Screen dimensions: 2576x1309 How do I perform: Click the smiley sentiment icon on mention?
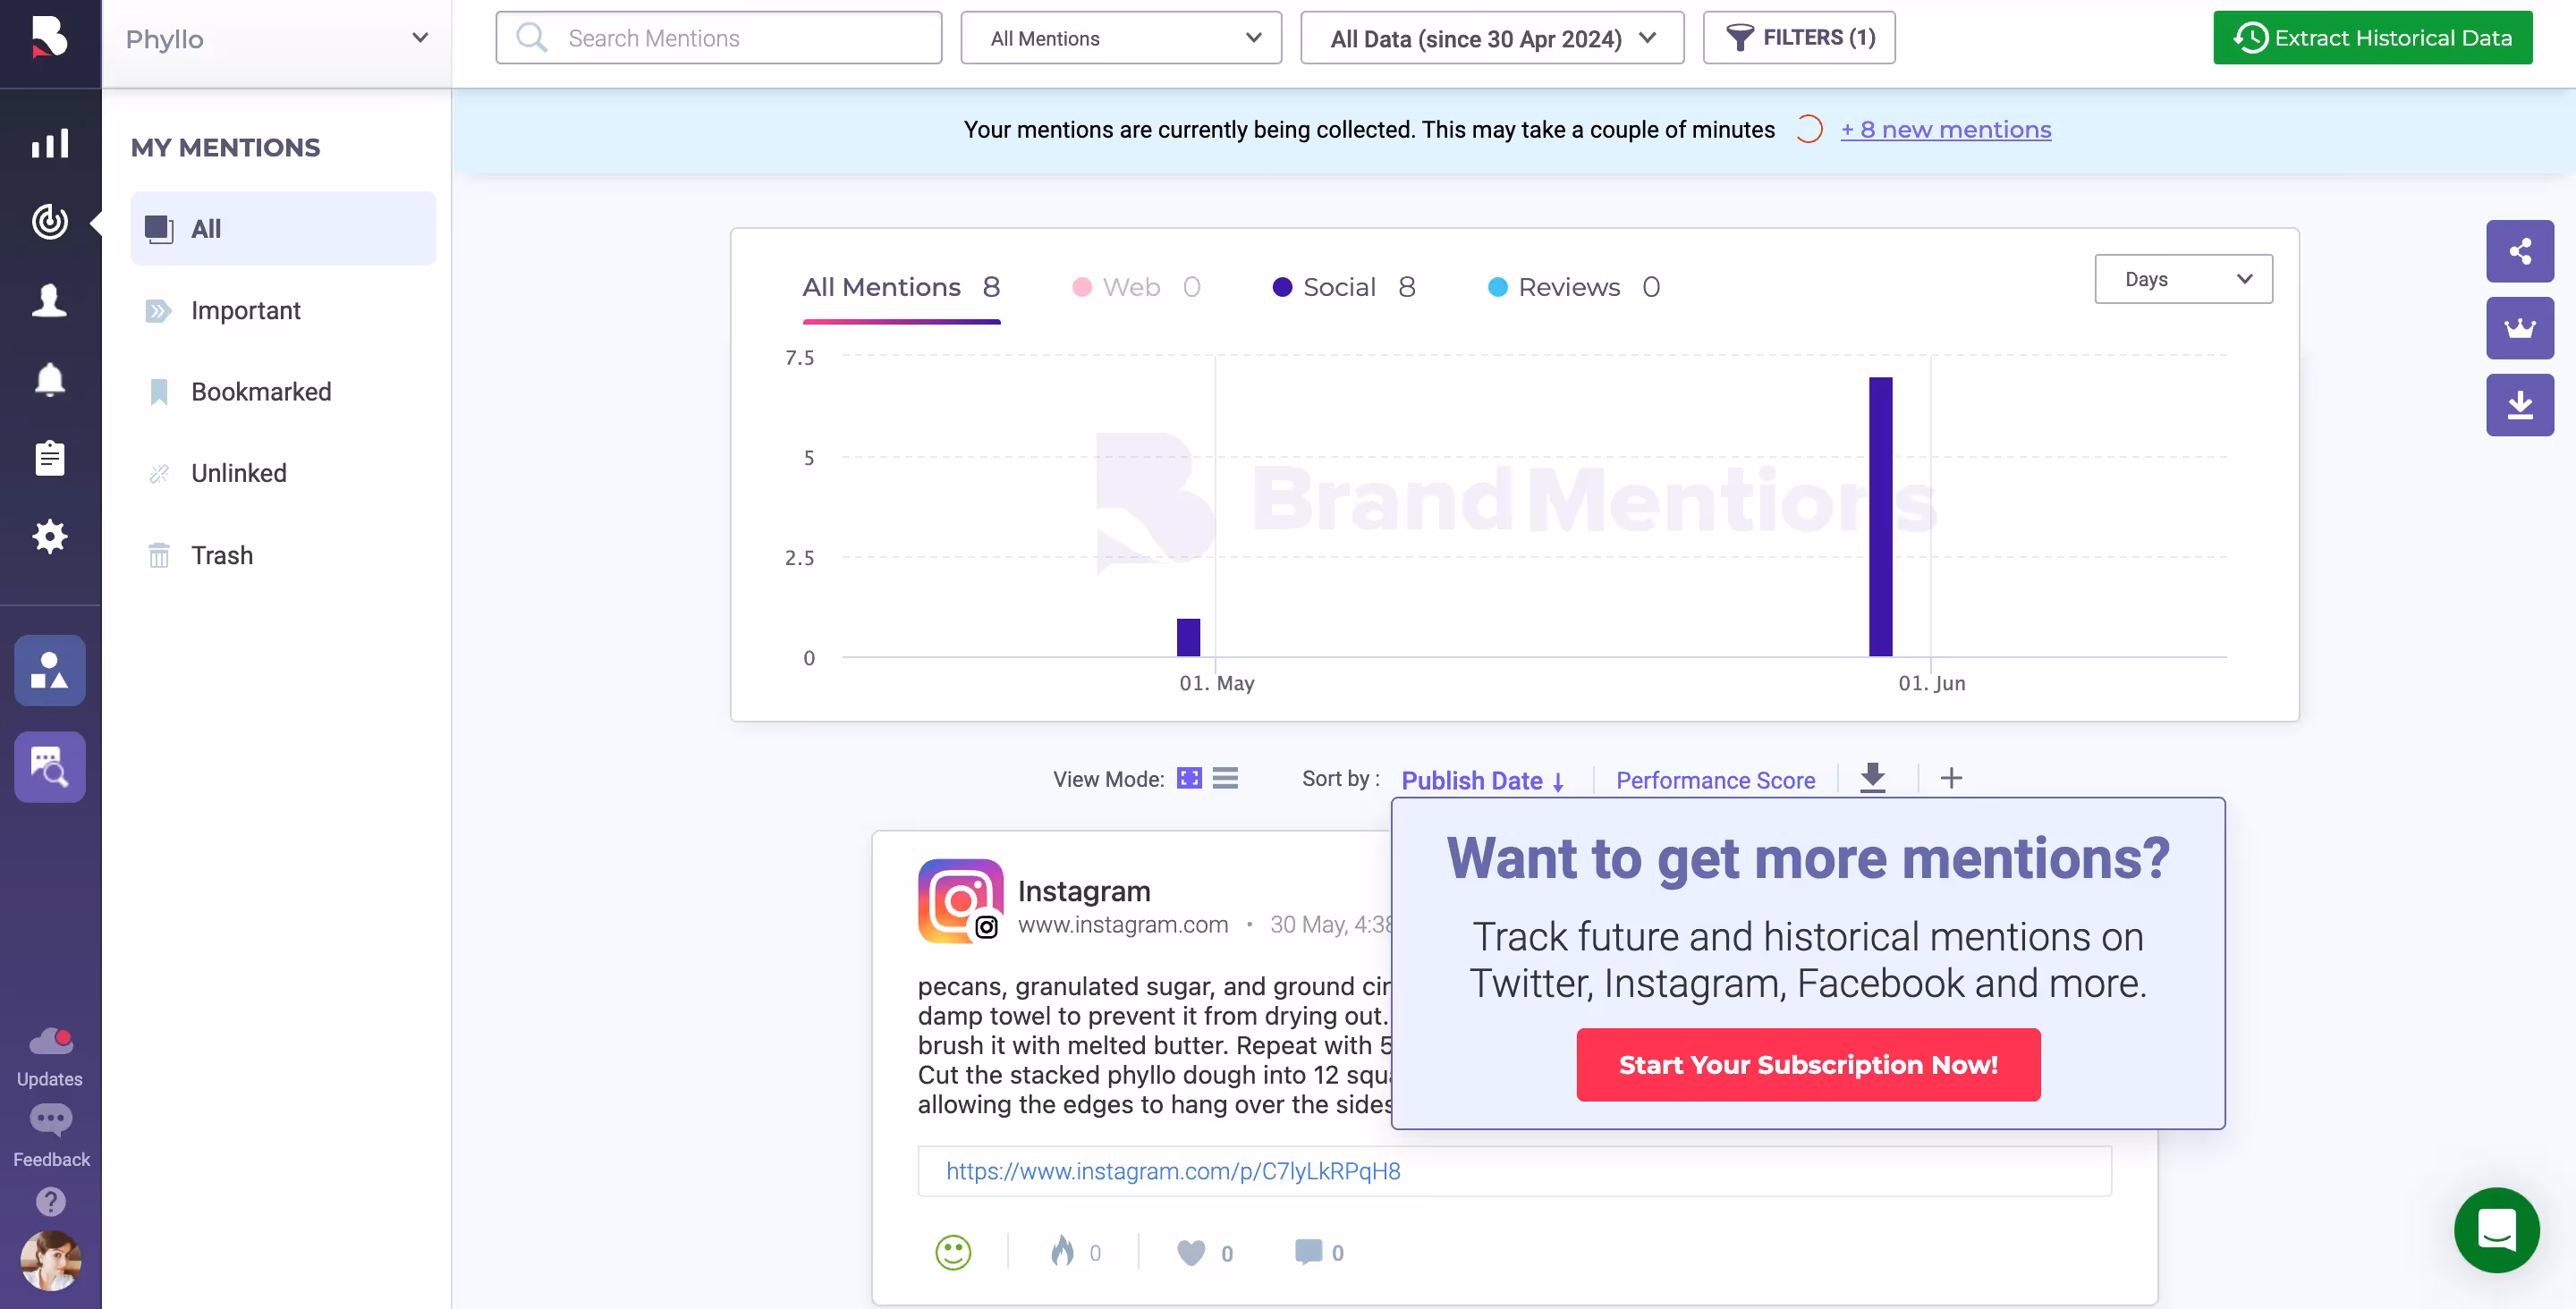952,1252
